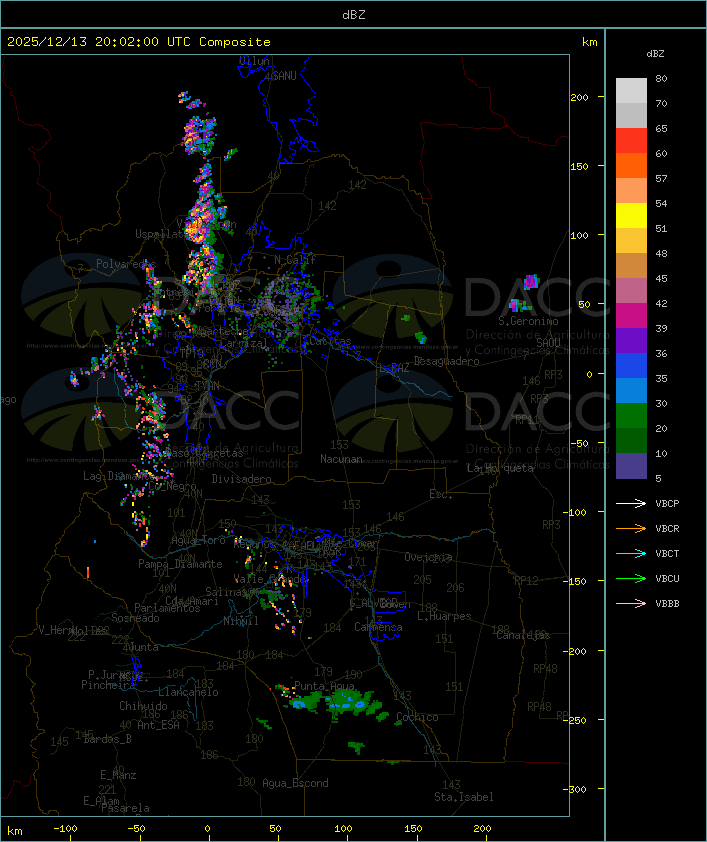Choose the bright green 20-30 dBZ swatch
707x842 pixels.
631,416
